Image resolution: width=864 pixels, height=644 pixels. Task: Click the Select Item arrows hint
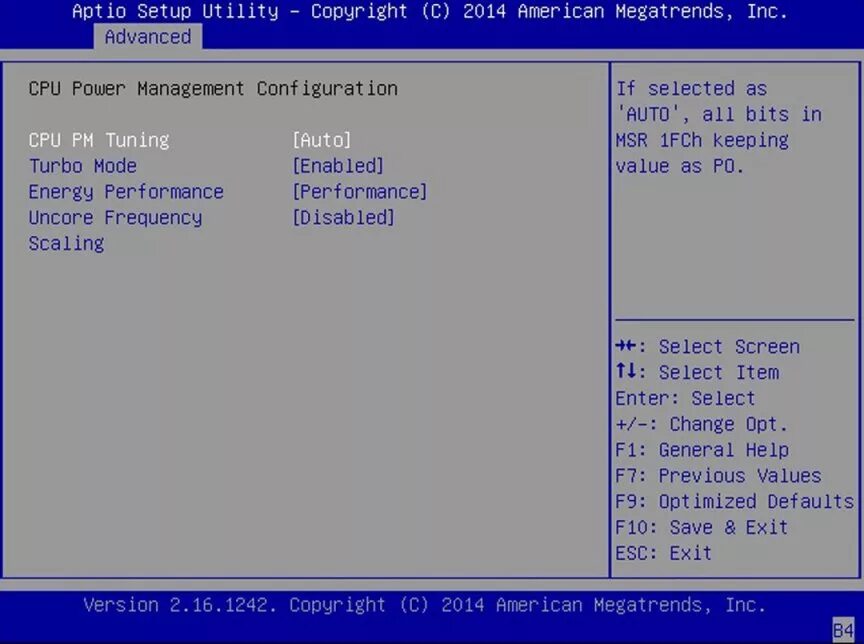click(x=697, y=372)
